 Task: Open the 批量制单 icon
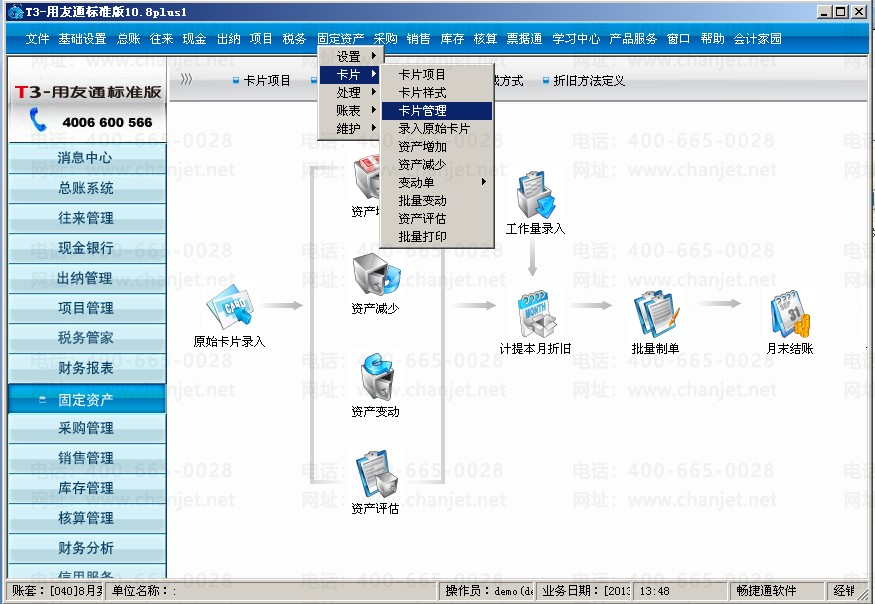pyautogui.click(x=656, y=314)
